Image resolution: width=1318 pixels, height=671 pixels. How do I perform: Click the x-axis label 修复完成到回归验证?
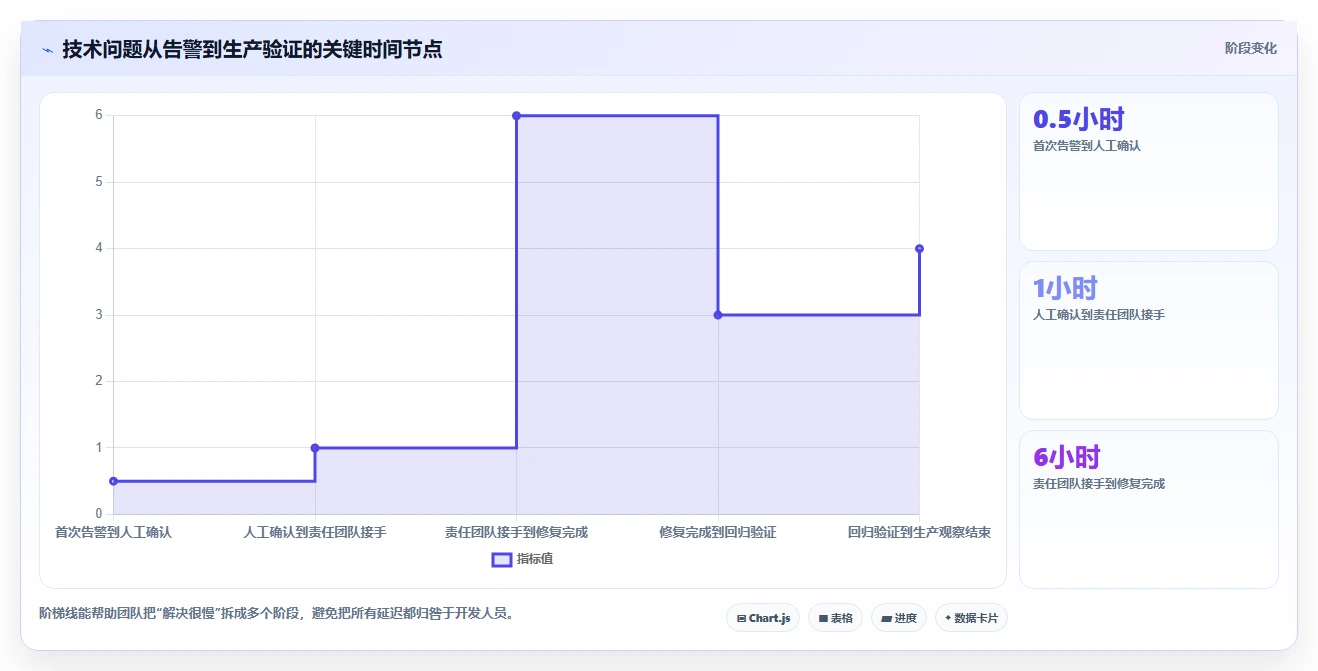(718, 533)
